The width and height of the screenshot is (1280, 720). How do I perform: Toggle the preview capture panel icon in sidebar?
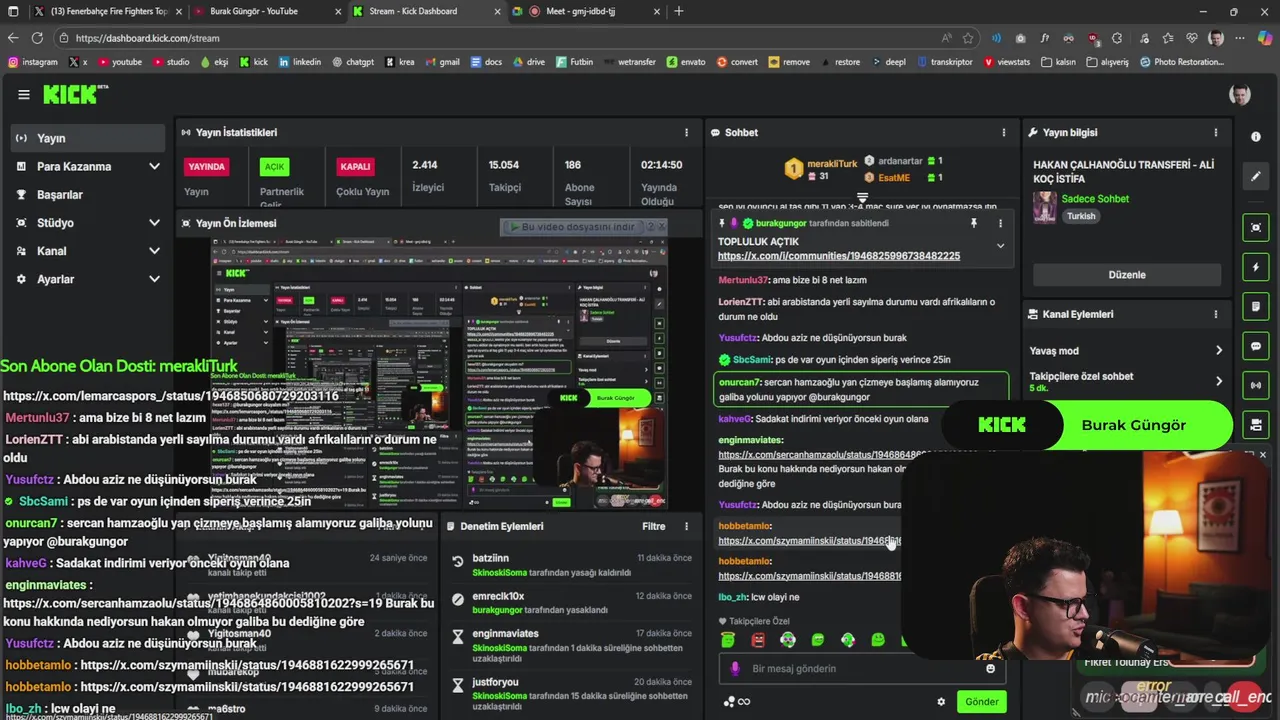[1256, 227]
